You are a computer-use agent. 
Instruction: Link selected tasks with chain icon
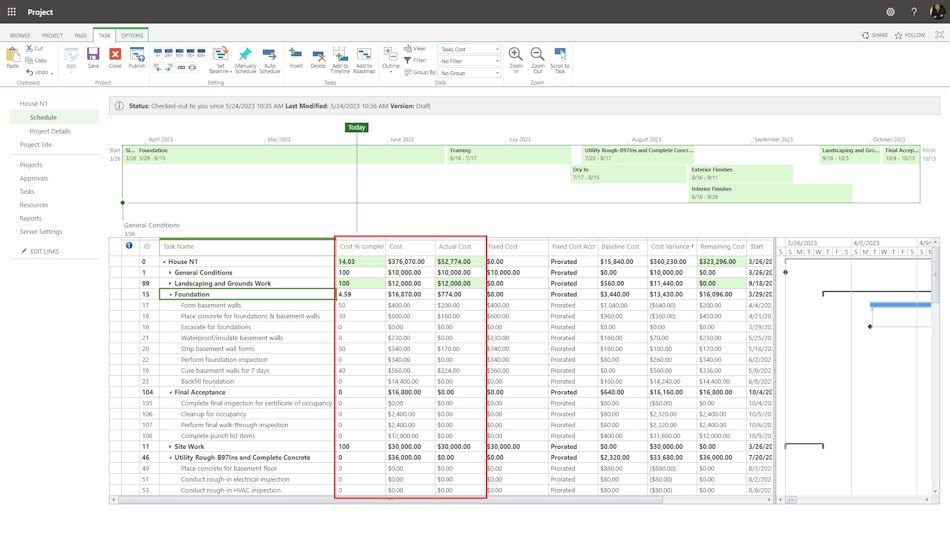click(181, 67)
